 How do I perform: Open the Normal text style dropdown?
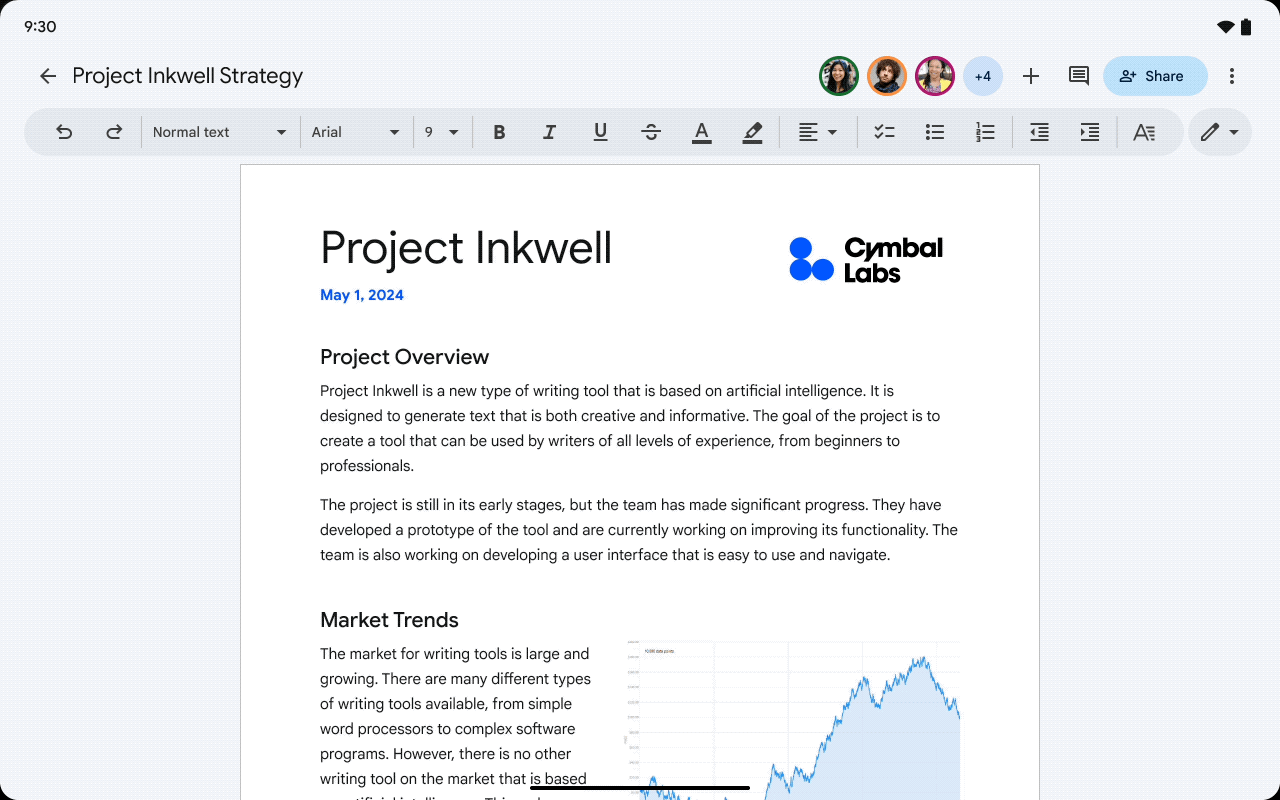pyautogui.click(x=220, y=132)
